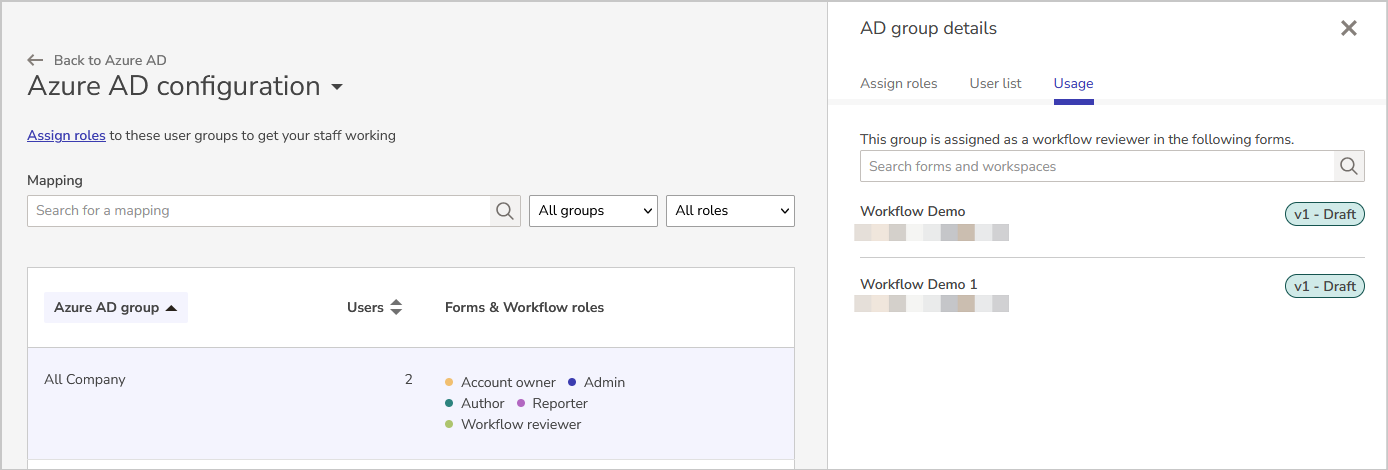Select the All Company group row
Image resolution: width=1388 pixels, height=470 pixels.
411,403
